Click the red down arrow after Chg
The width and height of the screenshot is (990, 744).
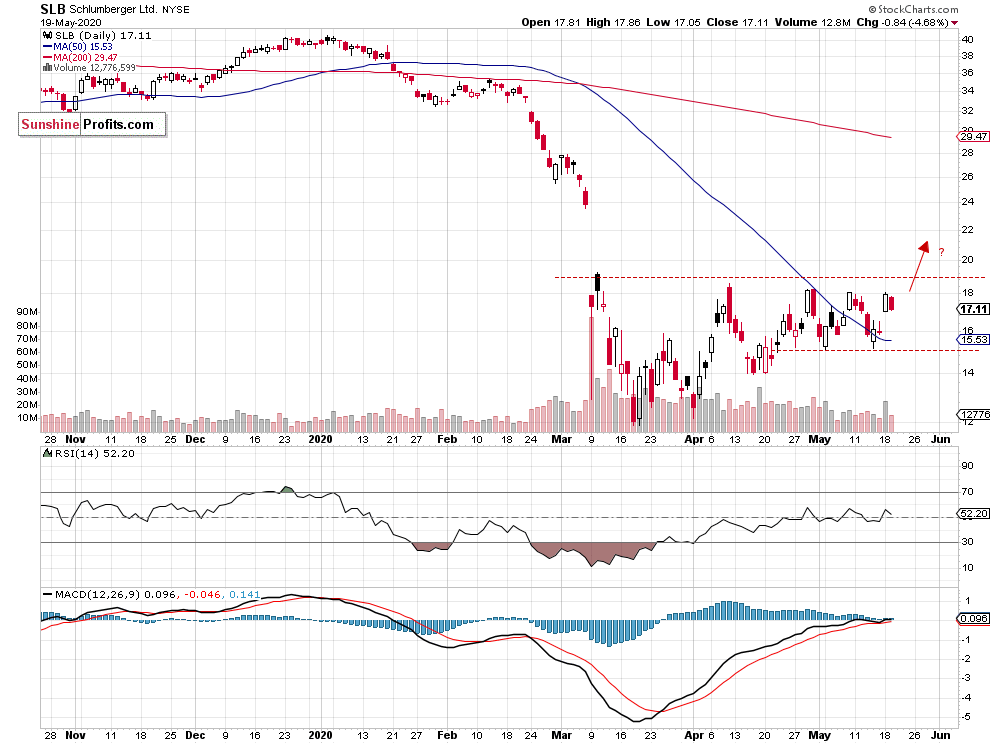click(954, 23)
